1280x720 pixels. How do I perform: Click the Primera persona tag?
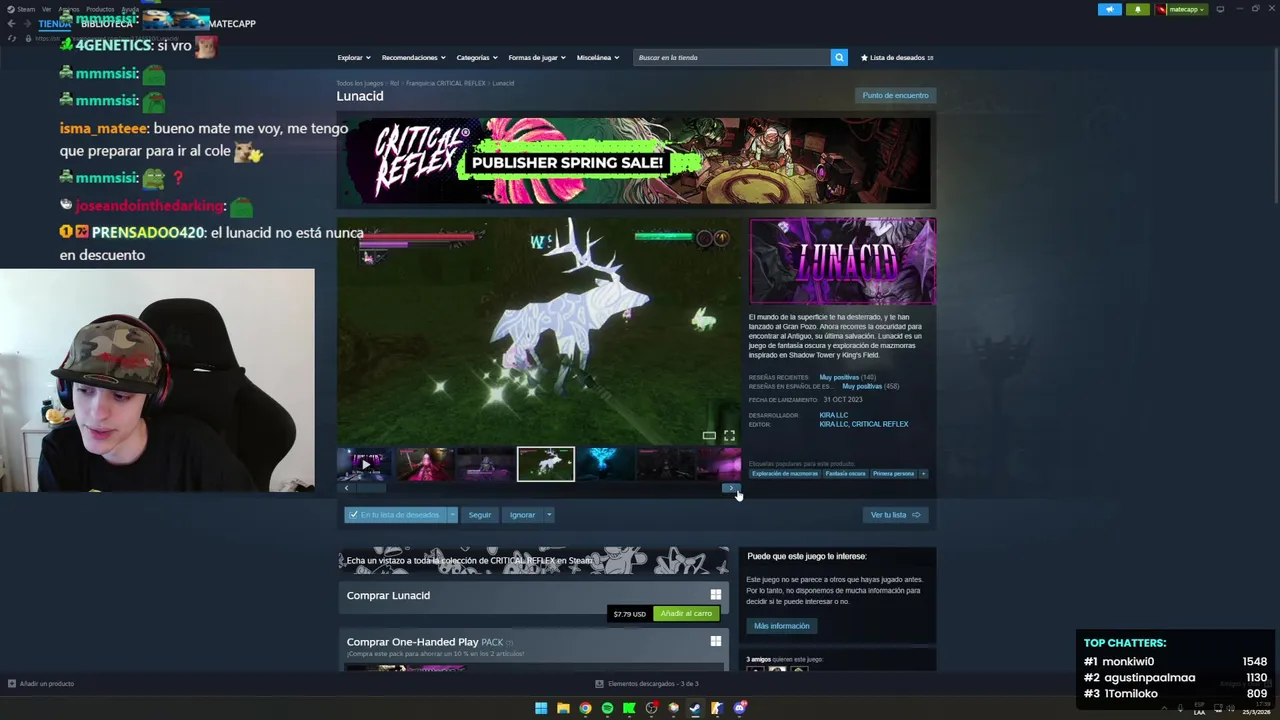(893, 474)
